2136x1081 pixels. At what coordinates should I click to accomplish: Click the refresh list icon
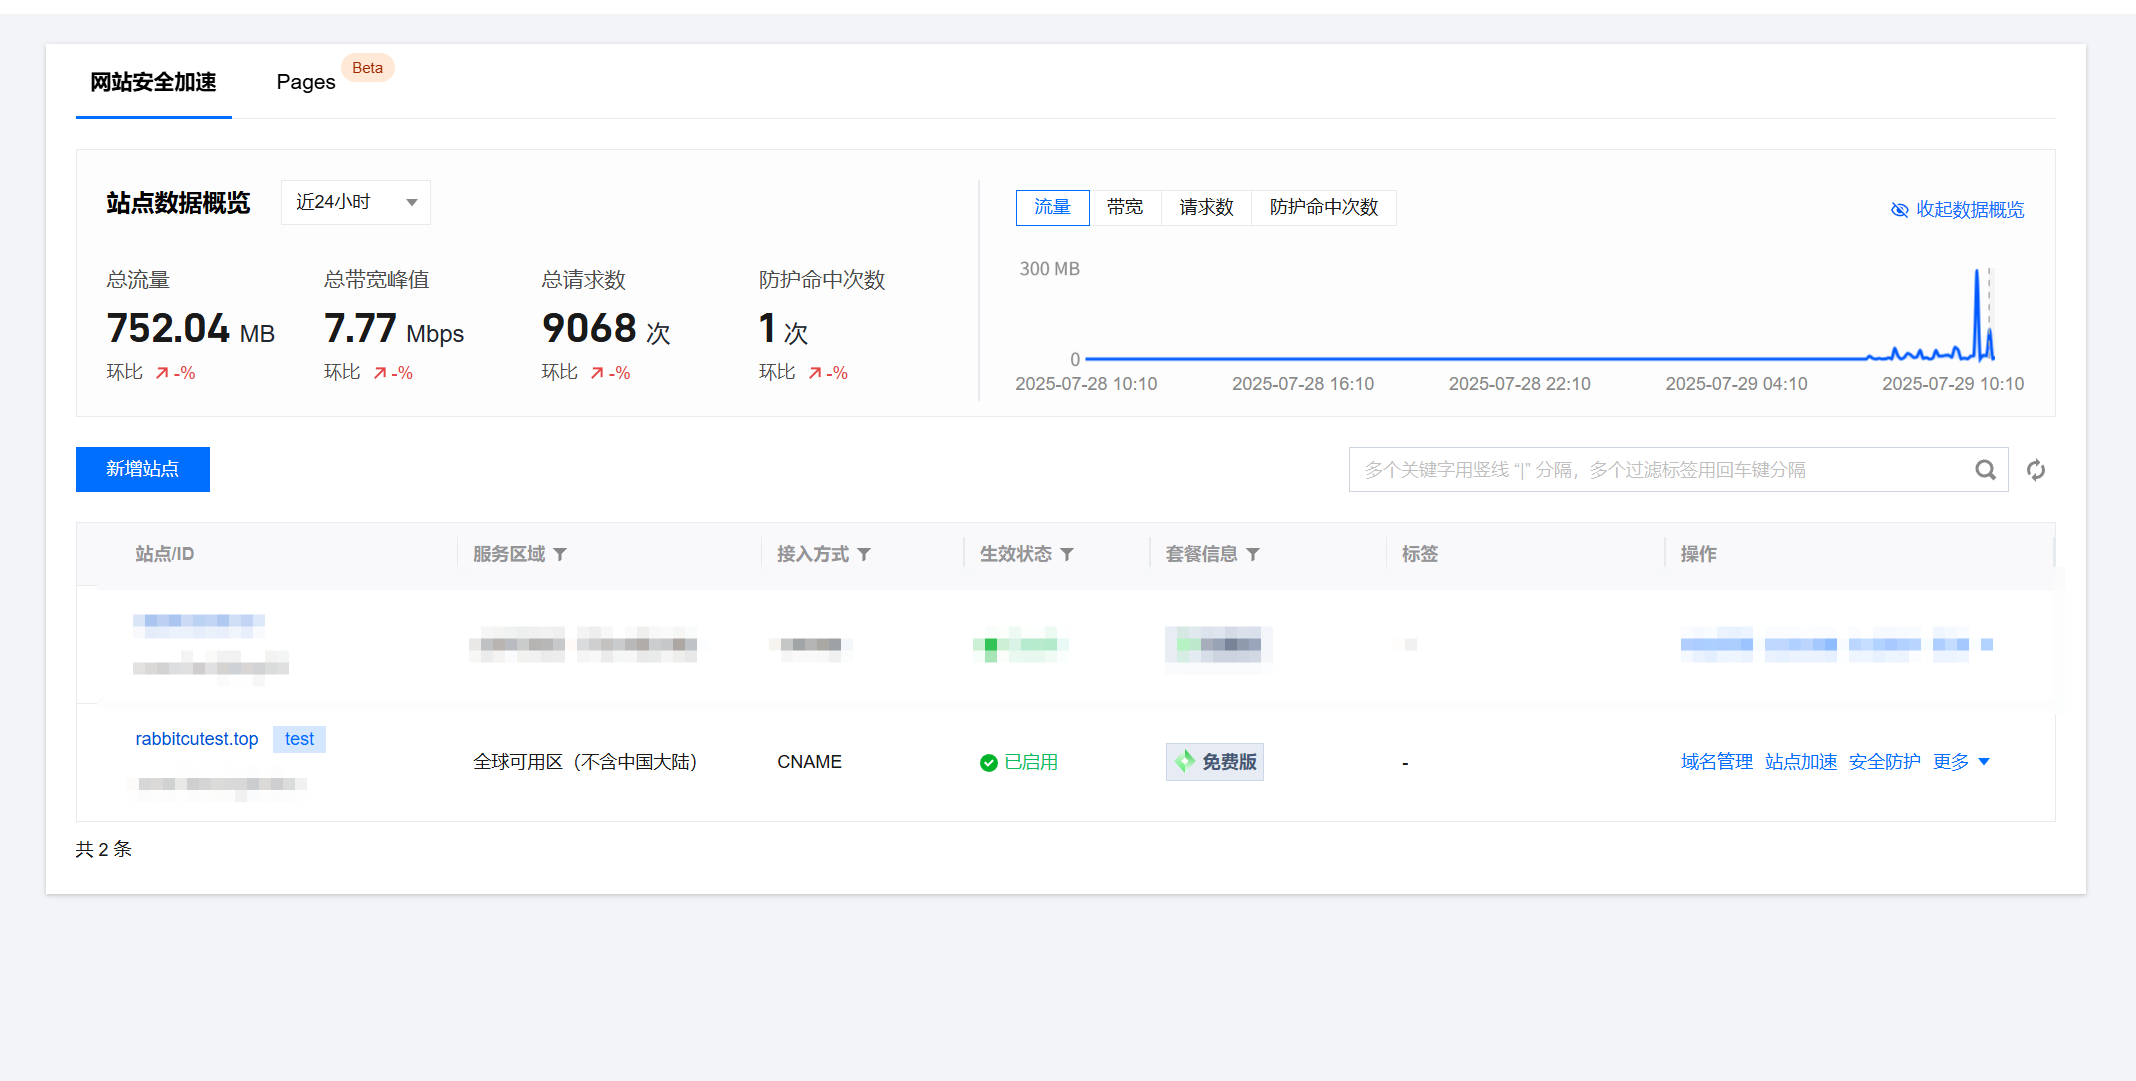[2036, 470]
